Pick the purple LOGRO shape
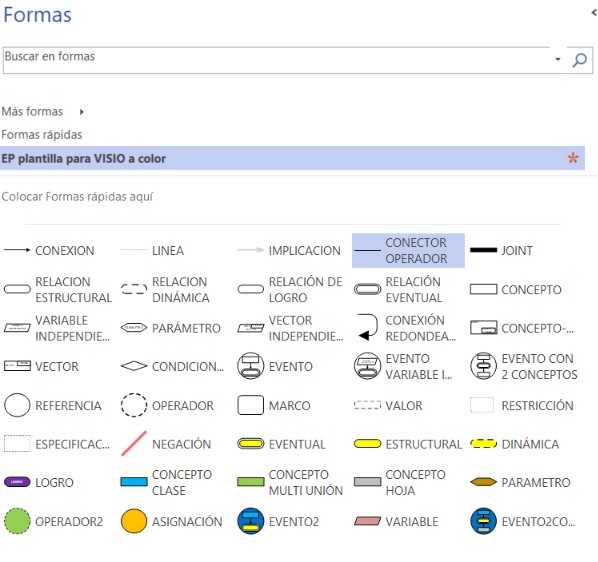This screenshot has height=562, width=598. (x=39, y=482)
